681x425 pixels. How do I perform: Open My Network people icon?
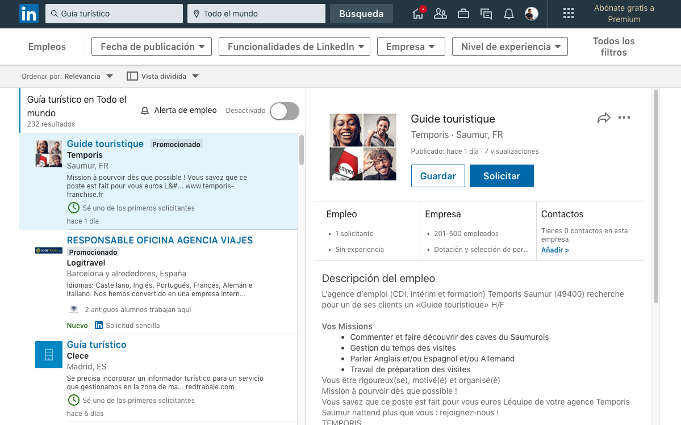pos(440,14)
